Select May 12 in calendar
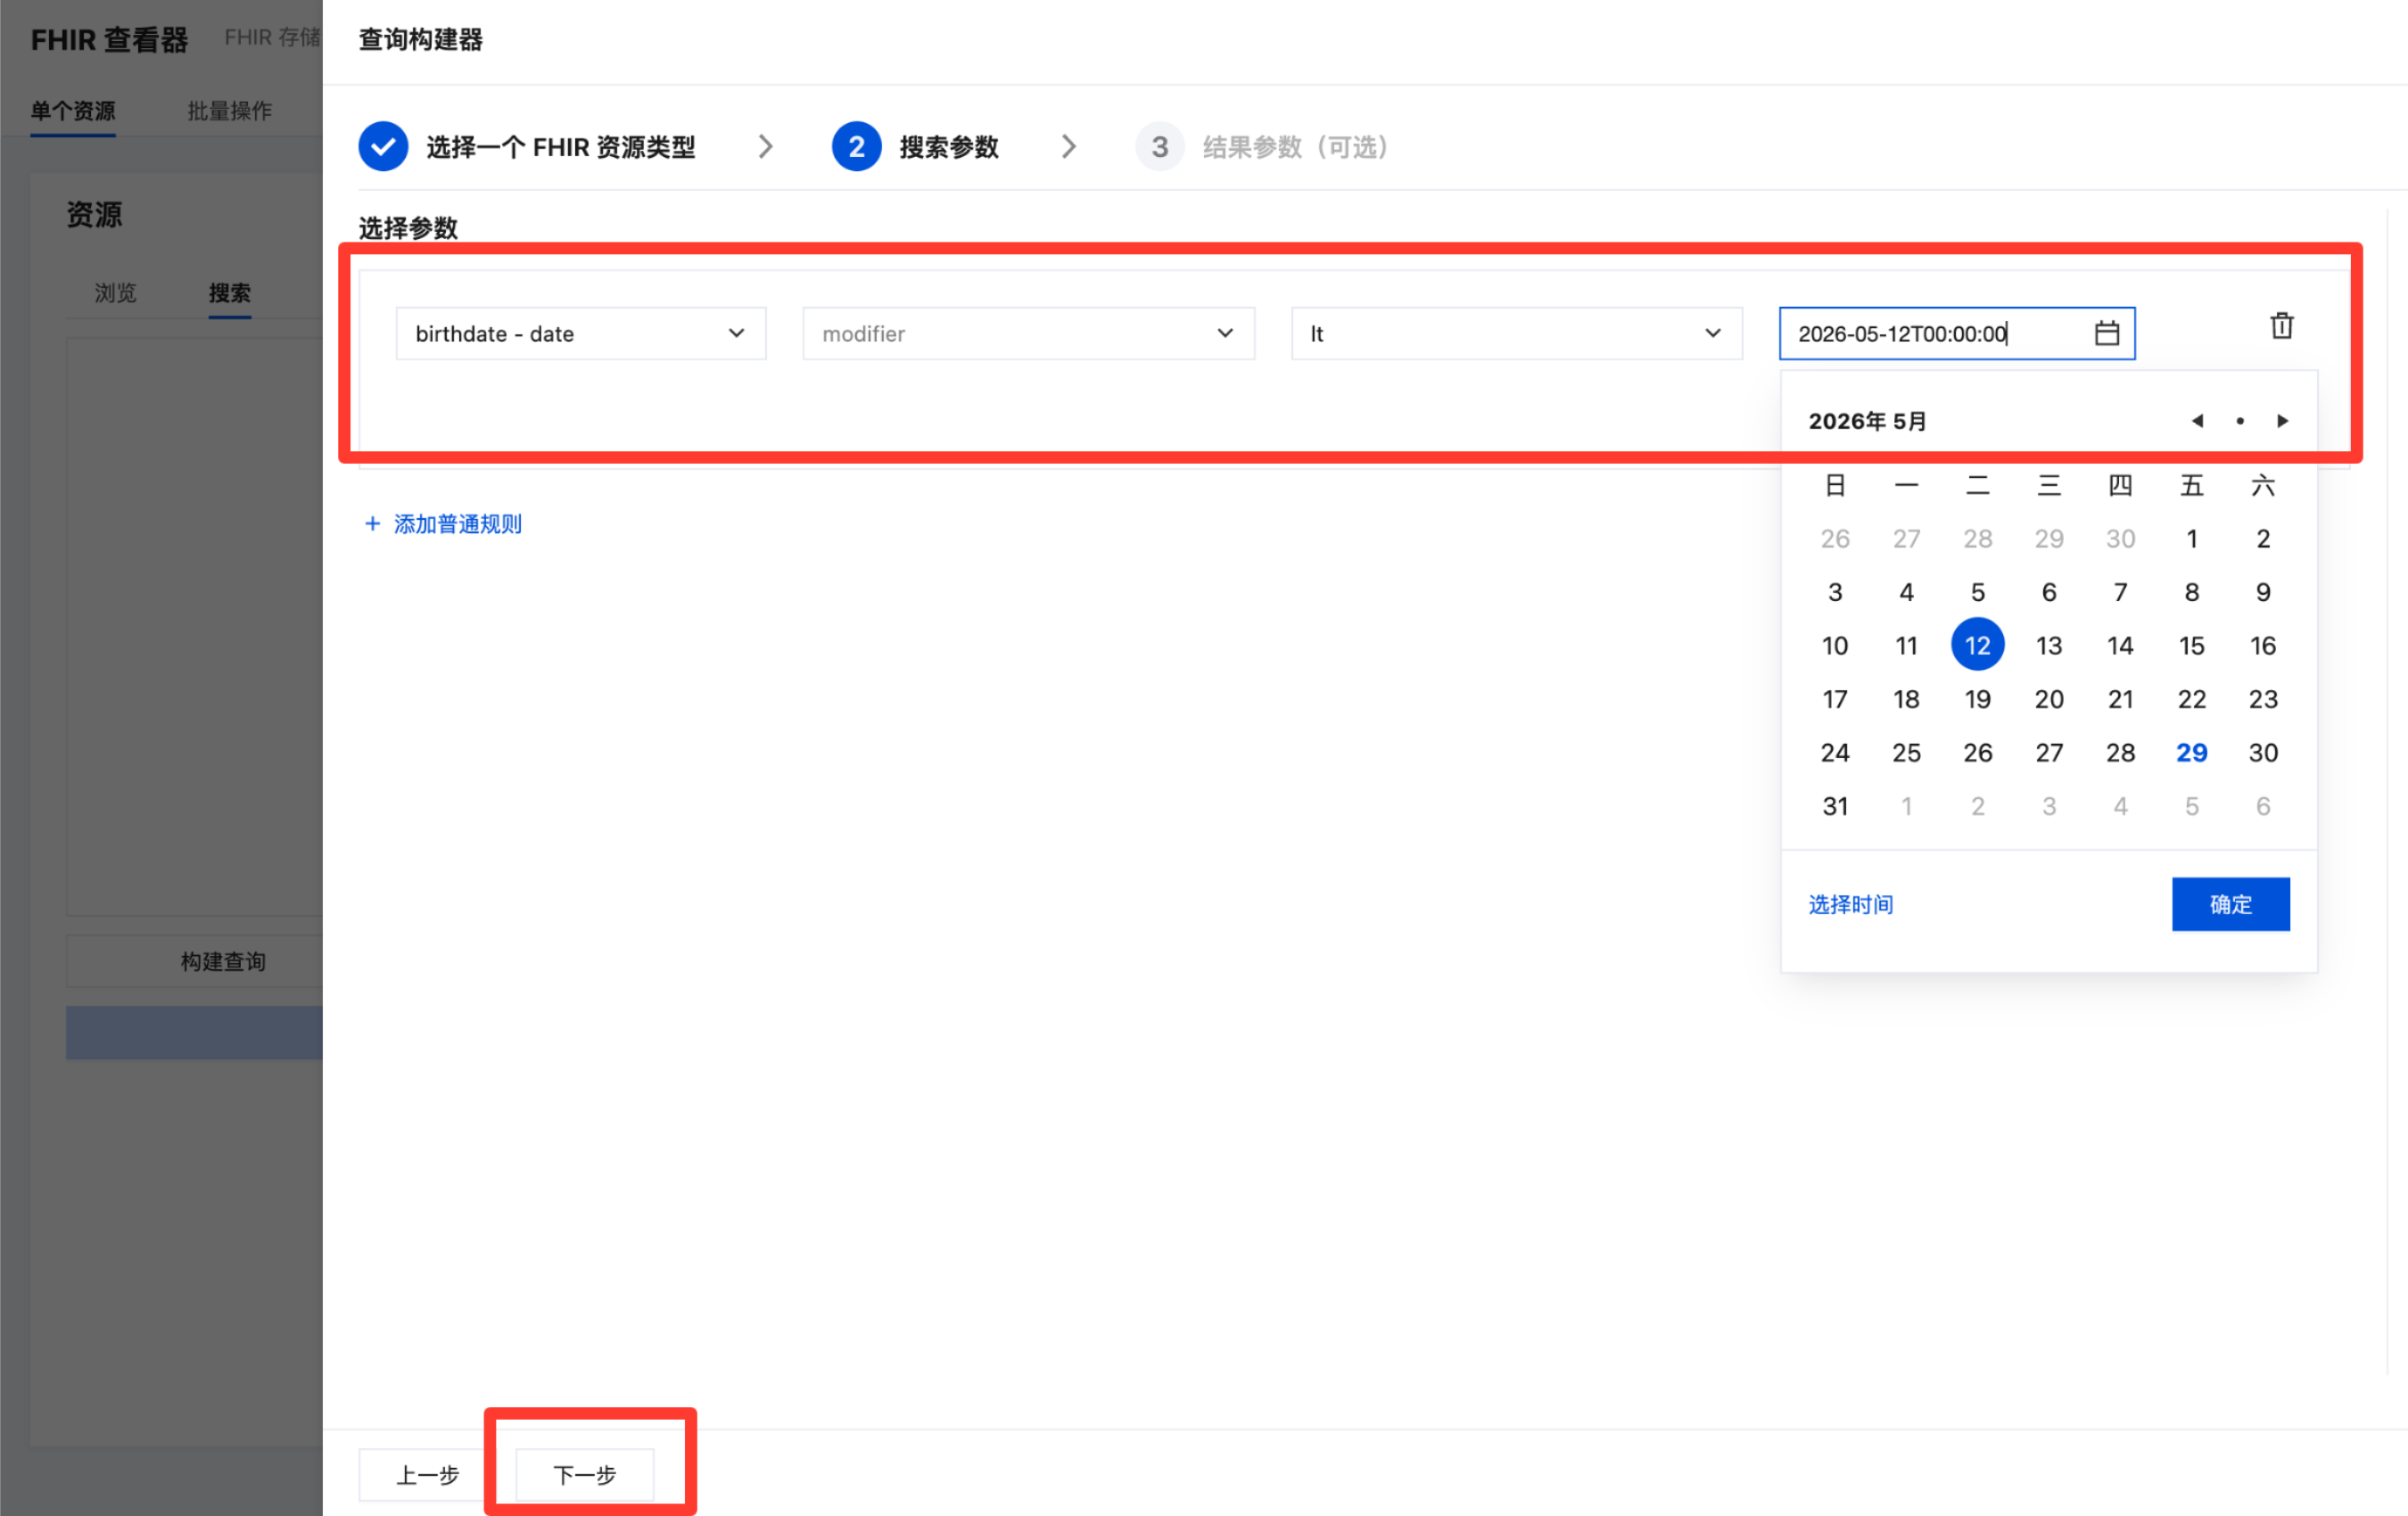The height and width of the screenshot is (1516, 2408). tap(1977, 645)
